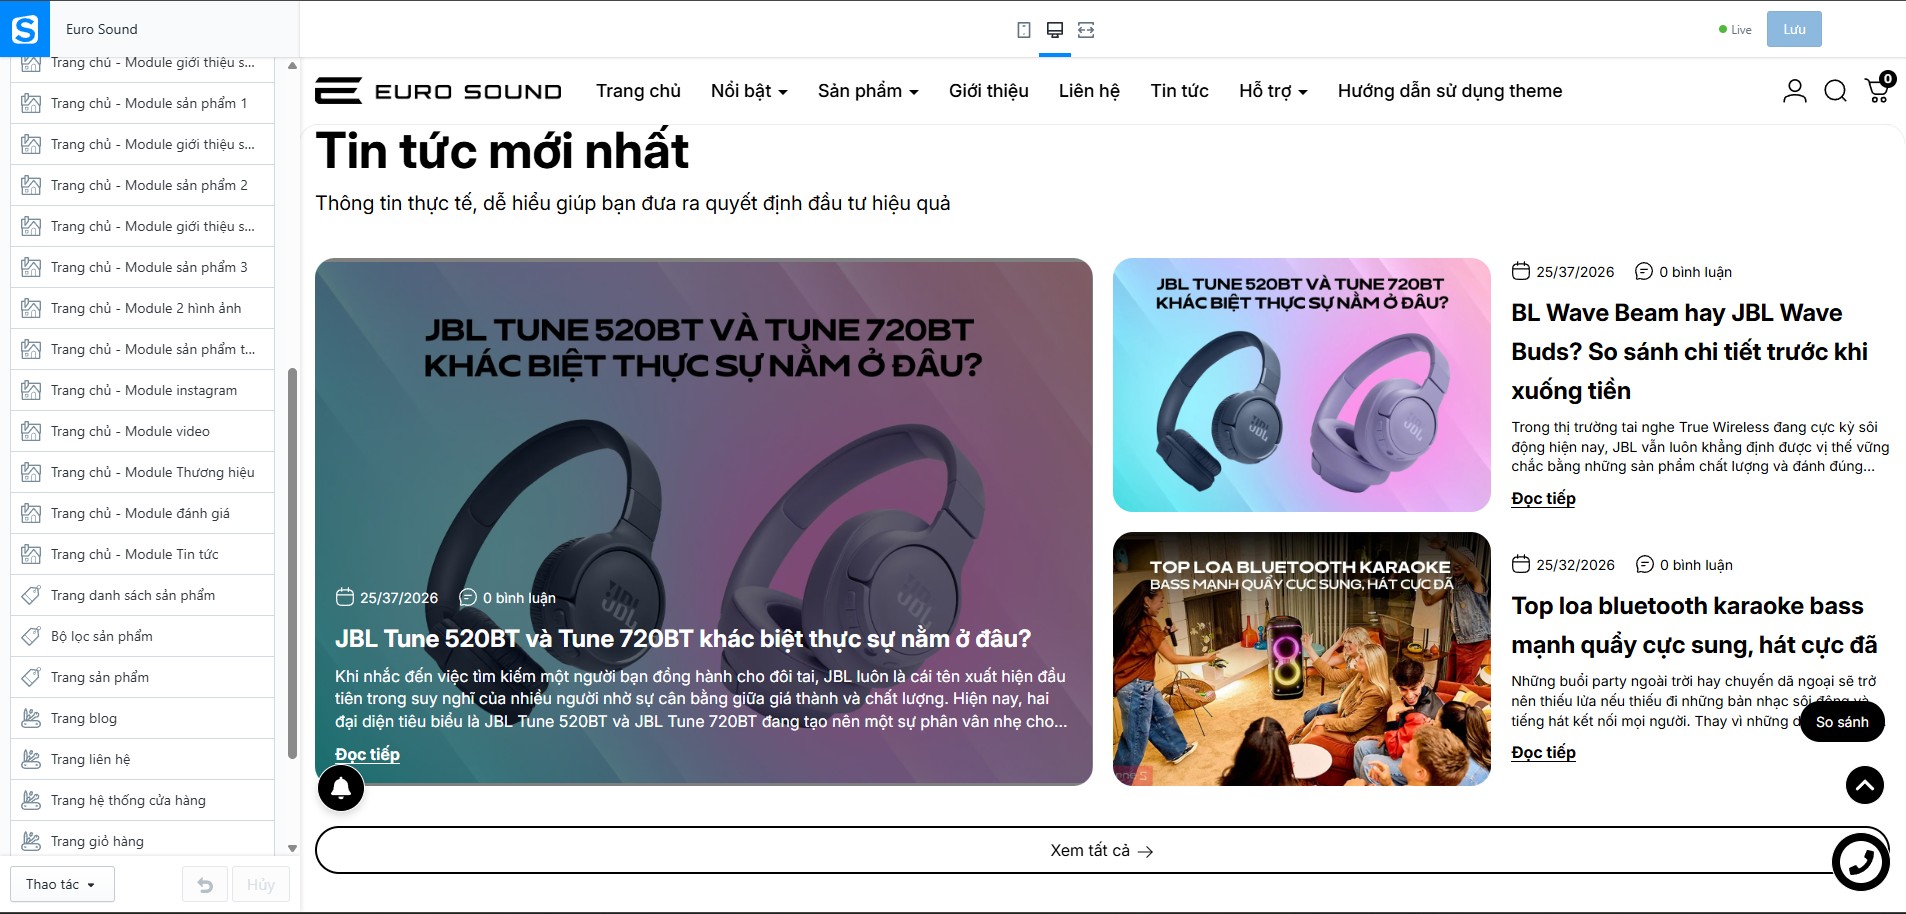
Task: Click sidebar scroll down arrow
Action: click(x=292, y=848)
